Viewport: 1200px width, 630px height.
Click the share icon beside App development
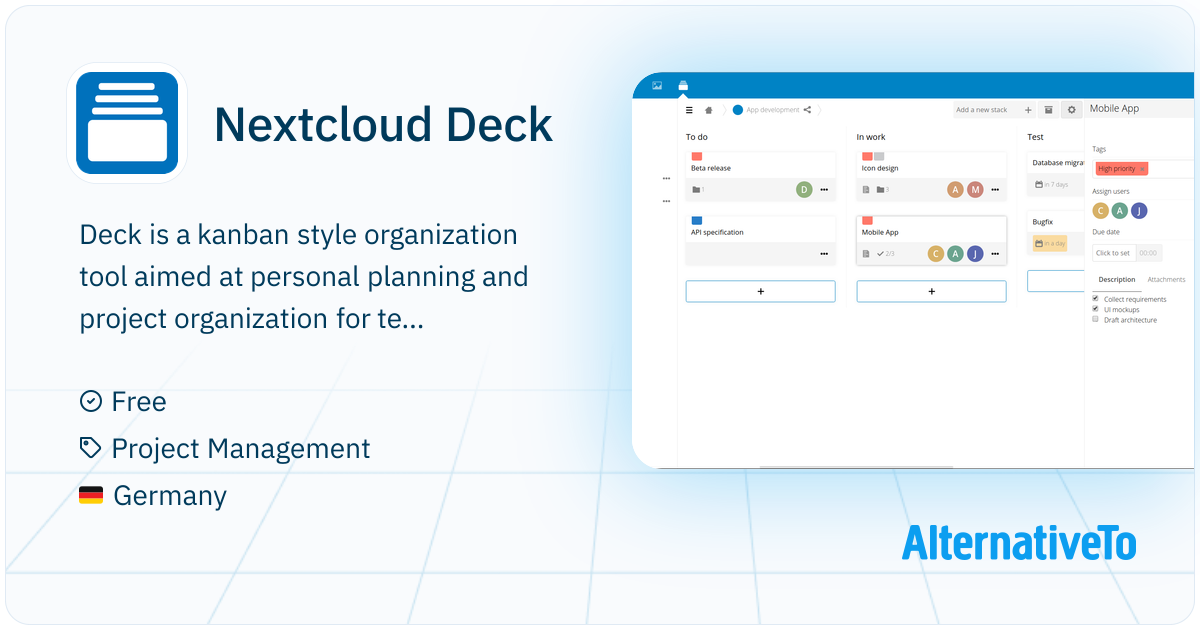pos(807,110)
